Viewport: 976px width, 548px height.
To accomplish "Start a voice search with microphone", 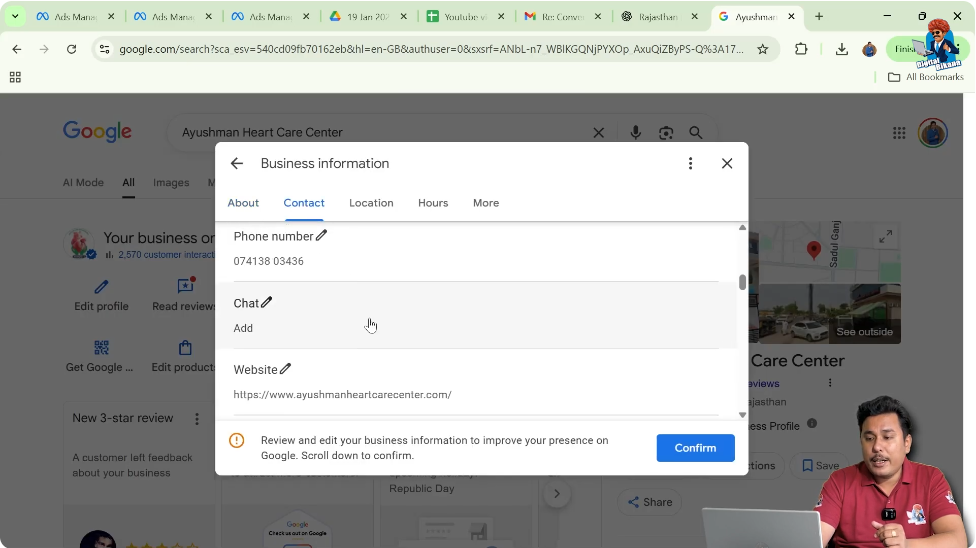I will tap(636, 133).
